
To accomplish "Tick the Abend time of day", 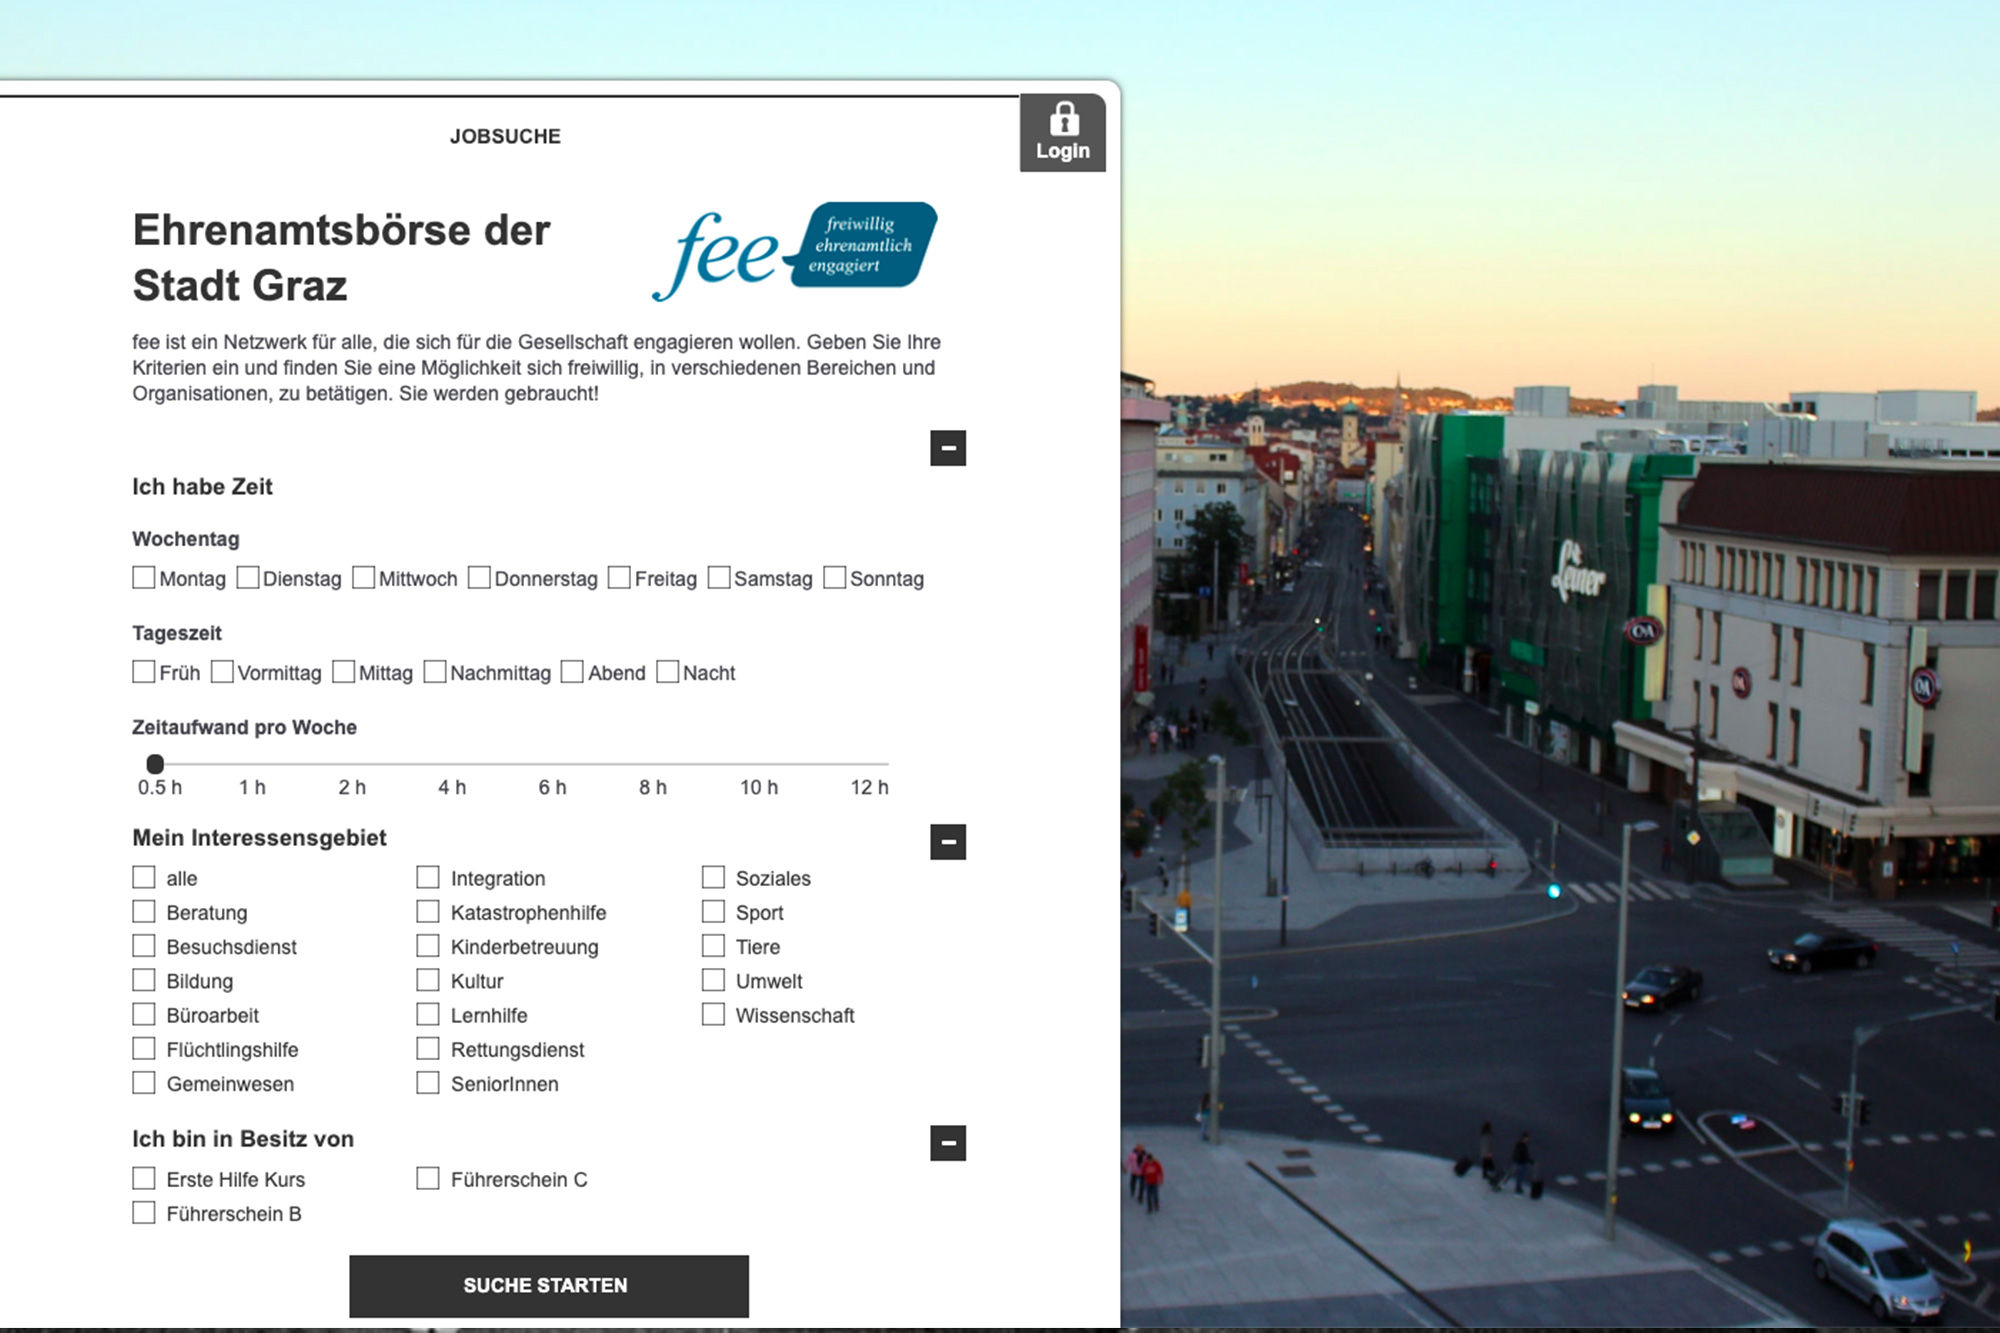I will [572, 672].
